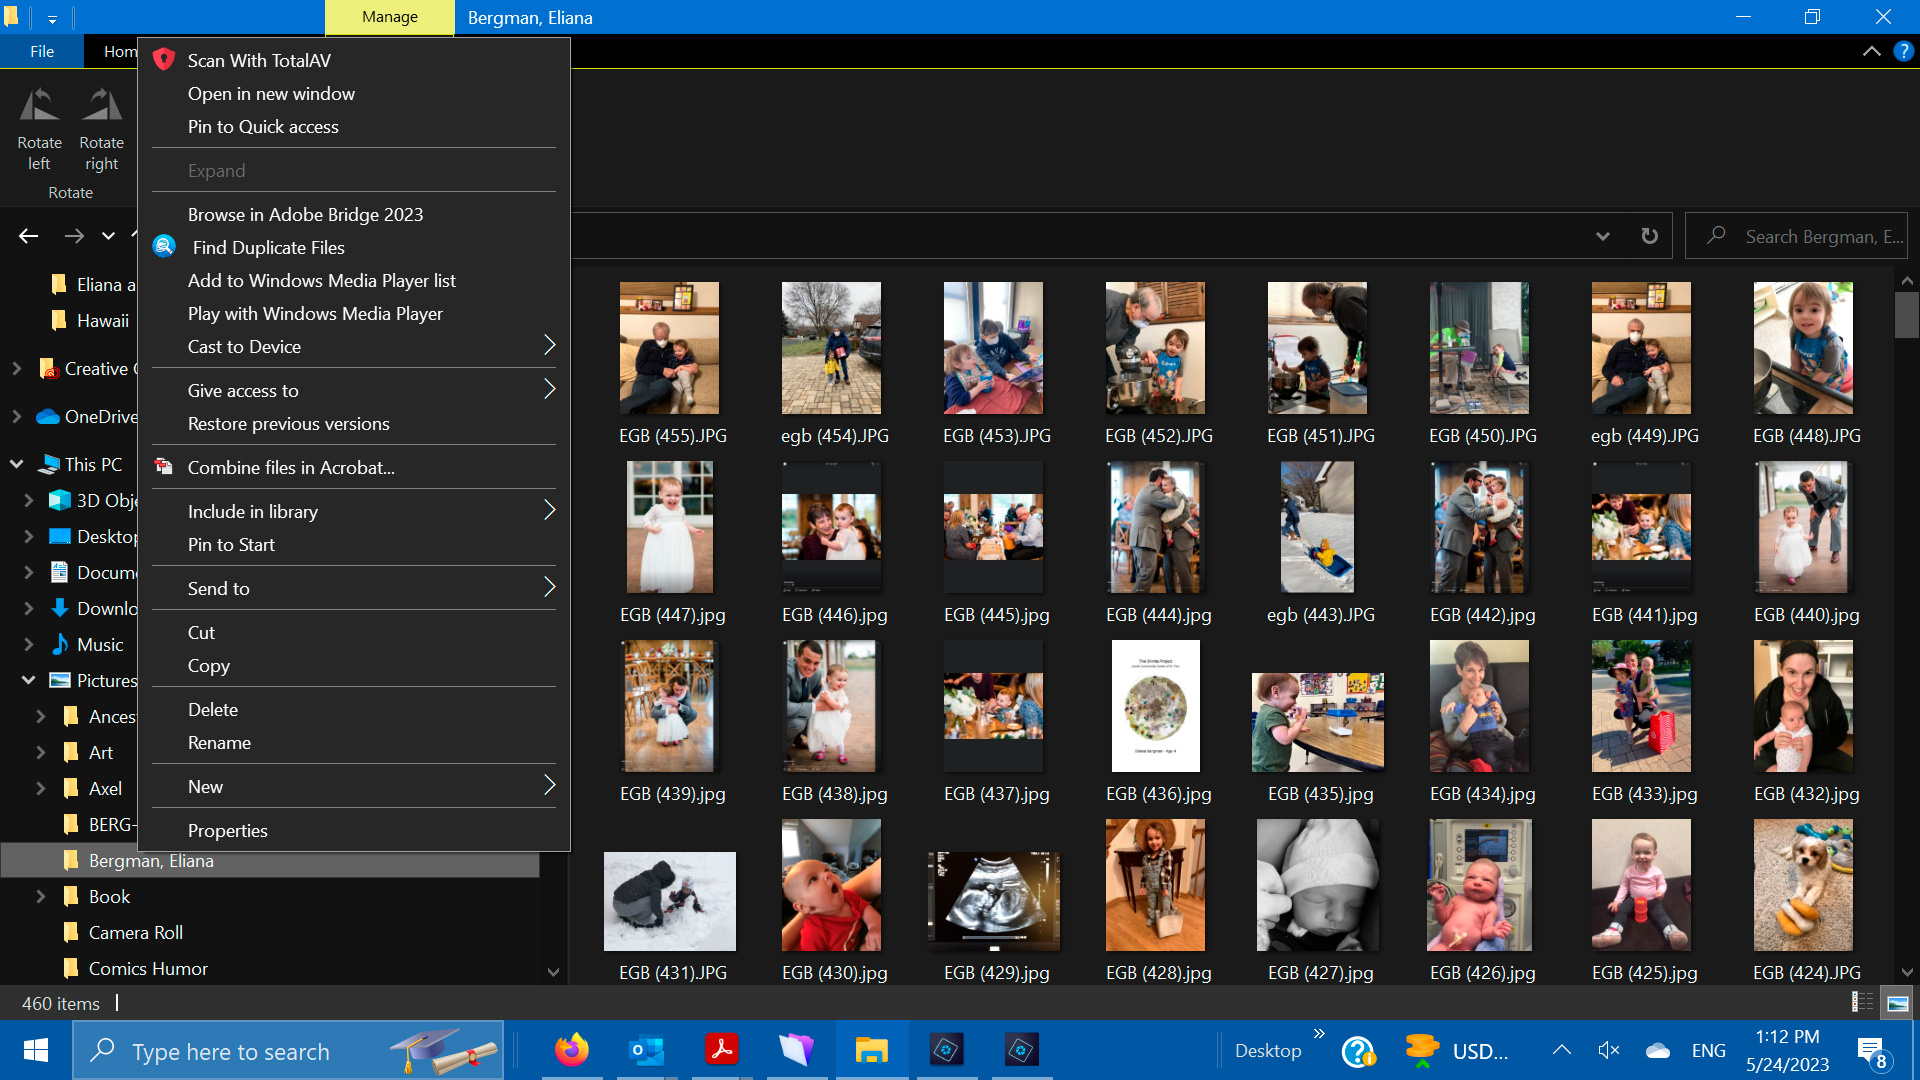Switch to large icons view button
The height and width of the screenshot is (1080, 1920).
(1897, 1003)
